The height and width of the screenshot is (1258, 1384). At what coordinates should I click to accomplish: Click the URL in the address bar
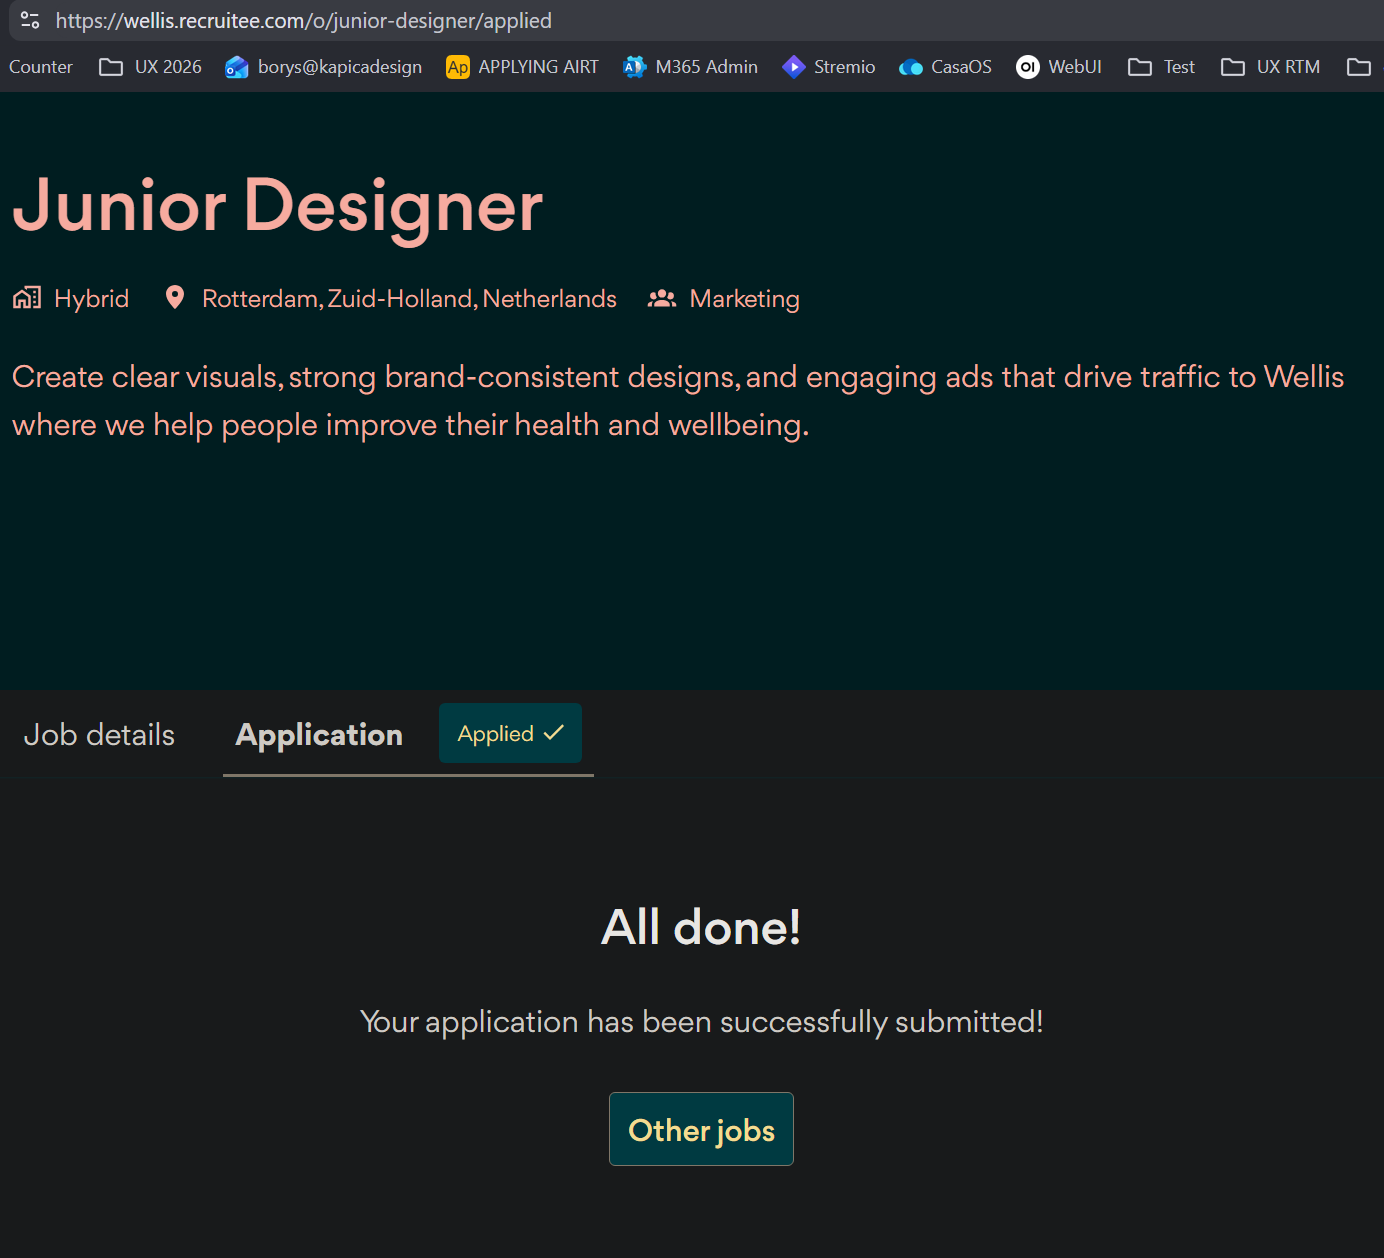tap(304, 20)
